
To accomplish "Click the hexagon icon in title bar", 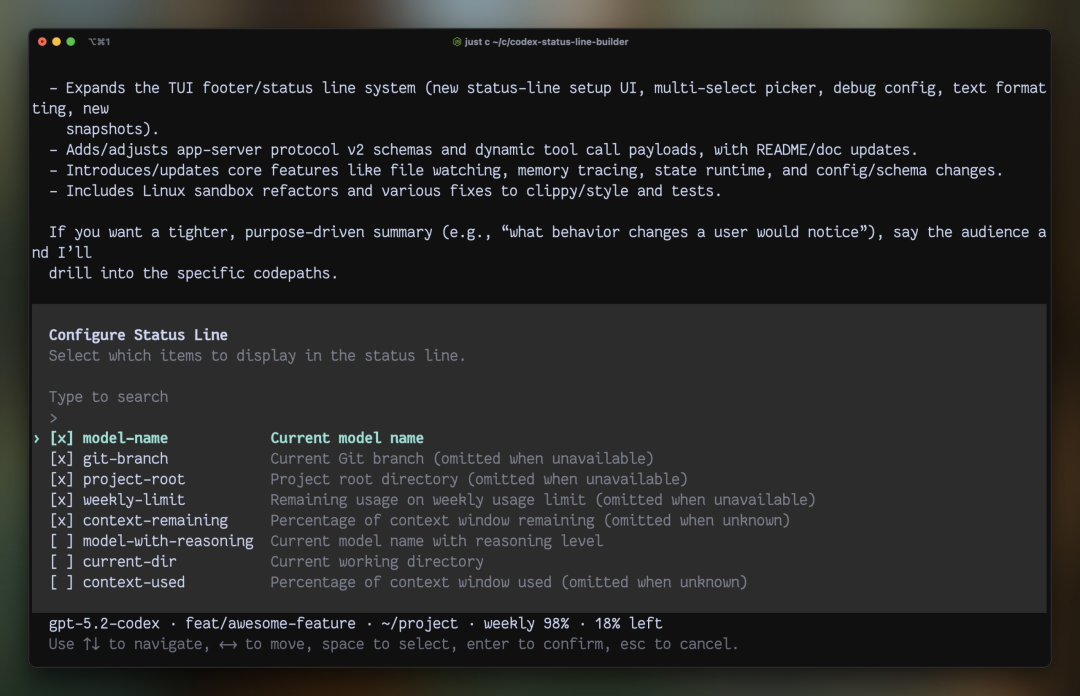I will [x=457, y=42].
